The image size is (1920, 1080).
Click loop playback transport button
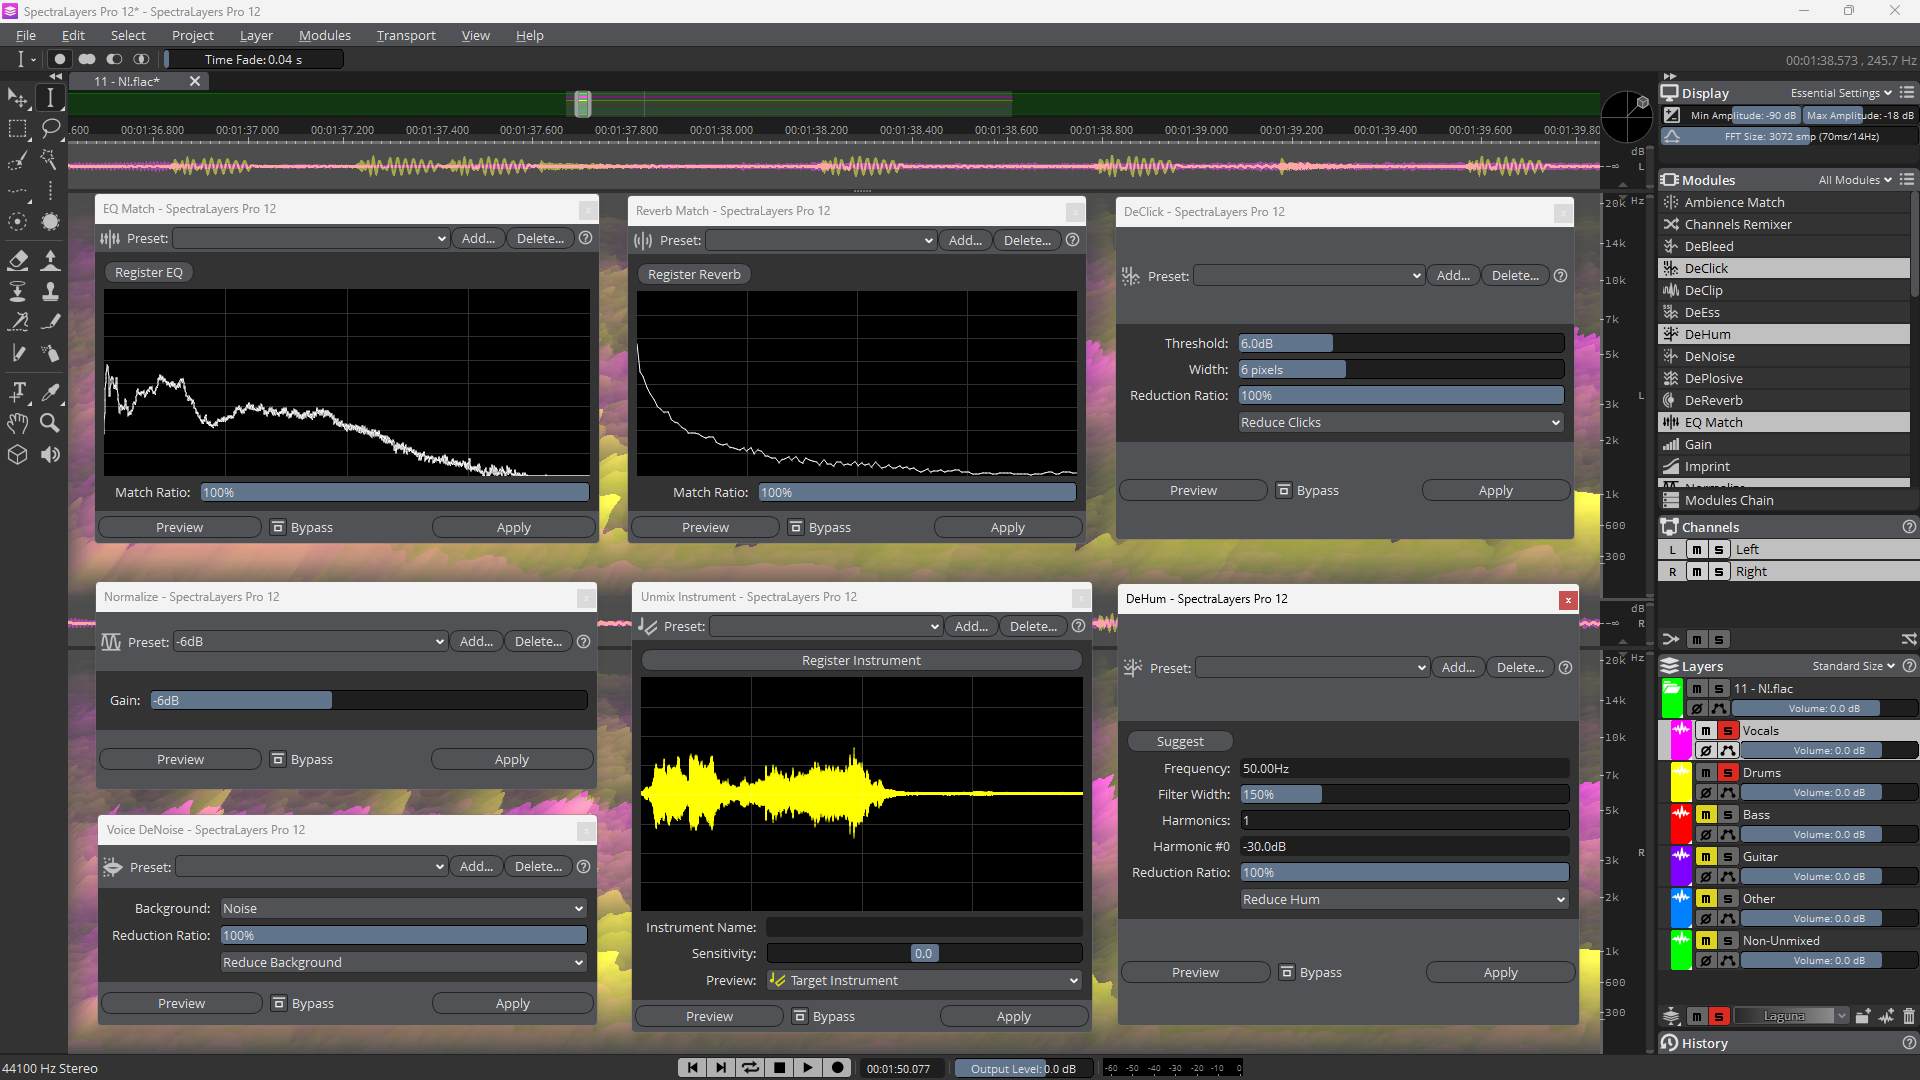coord(750,1068)
